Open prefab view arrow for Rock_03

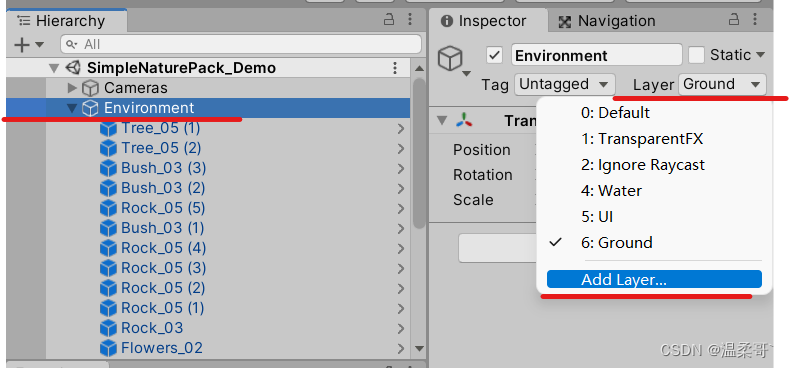click(401, 329)
